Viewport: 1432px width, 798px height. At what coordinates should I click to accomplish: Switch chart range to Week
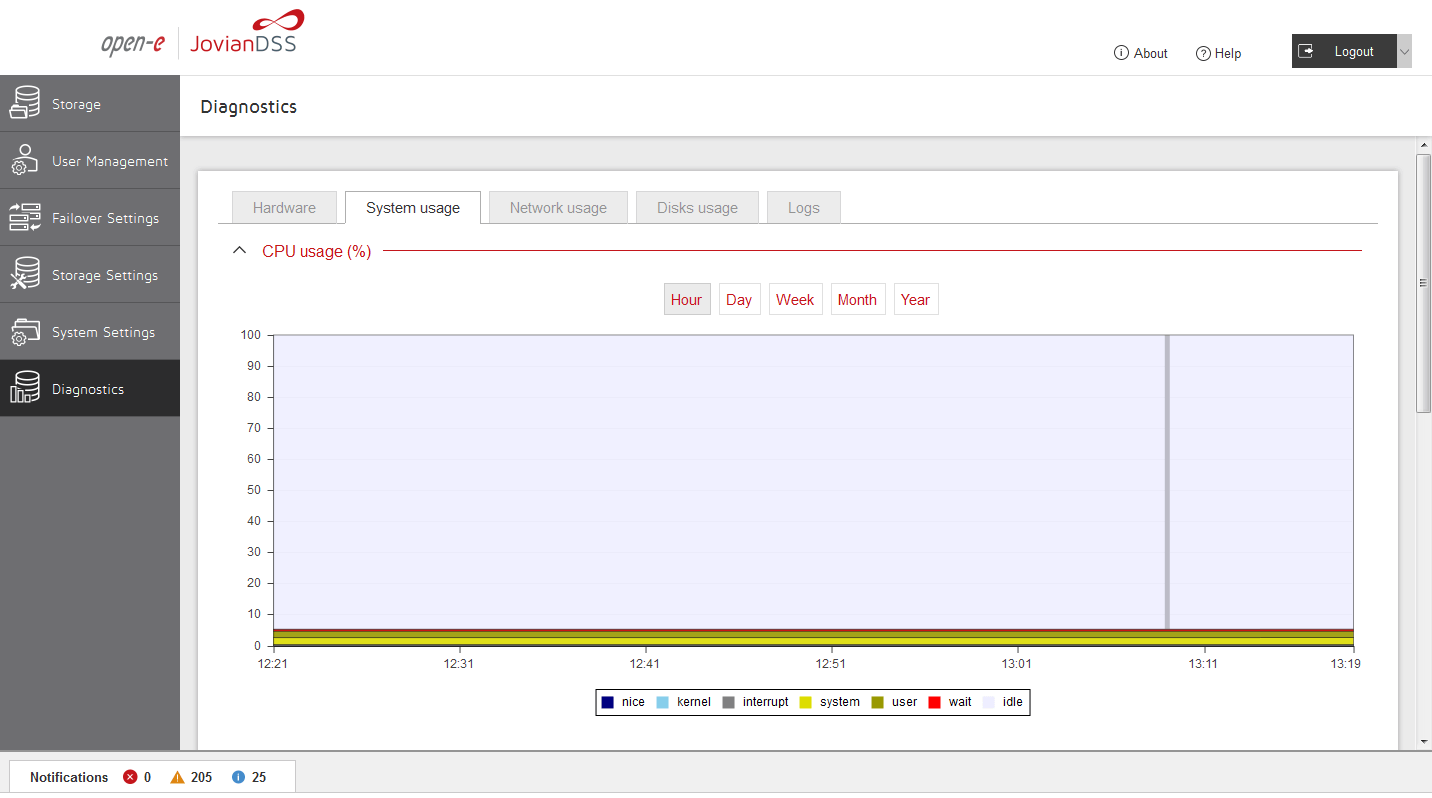tap(795, 300)
